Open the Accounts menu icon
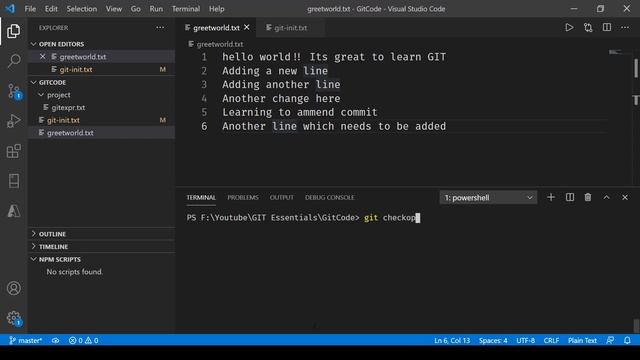Image resolution: width=640 pixels, height=360 pixels. tap(13, 288)
